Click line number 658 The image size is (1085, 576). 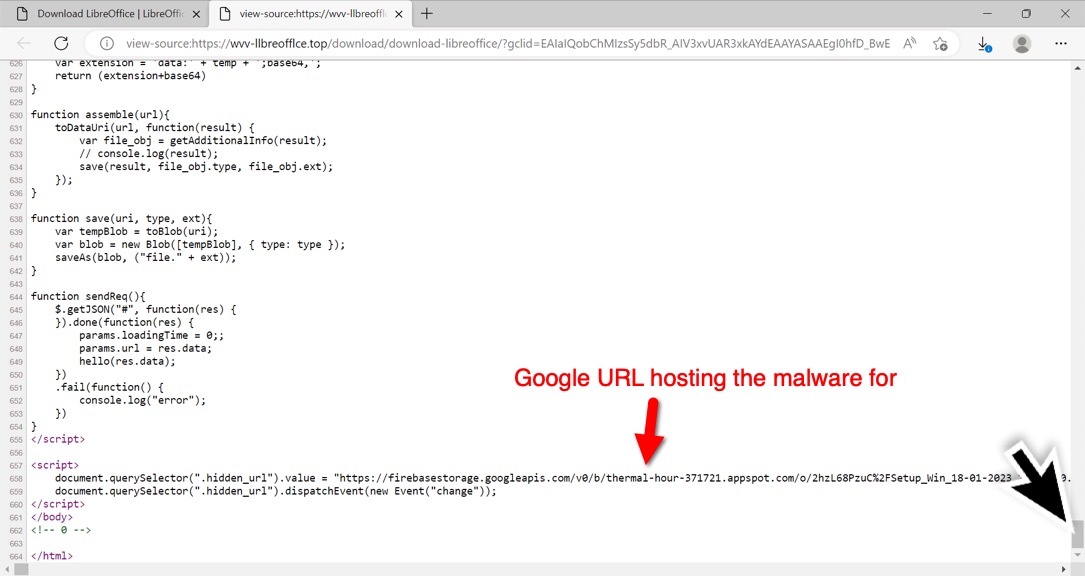(x=16, y=479)
